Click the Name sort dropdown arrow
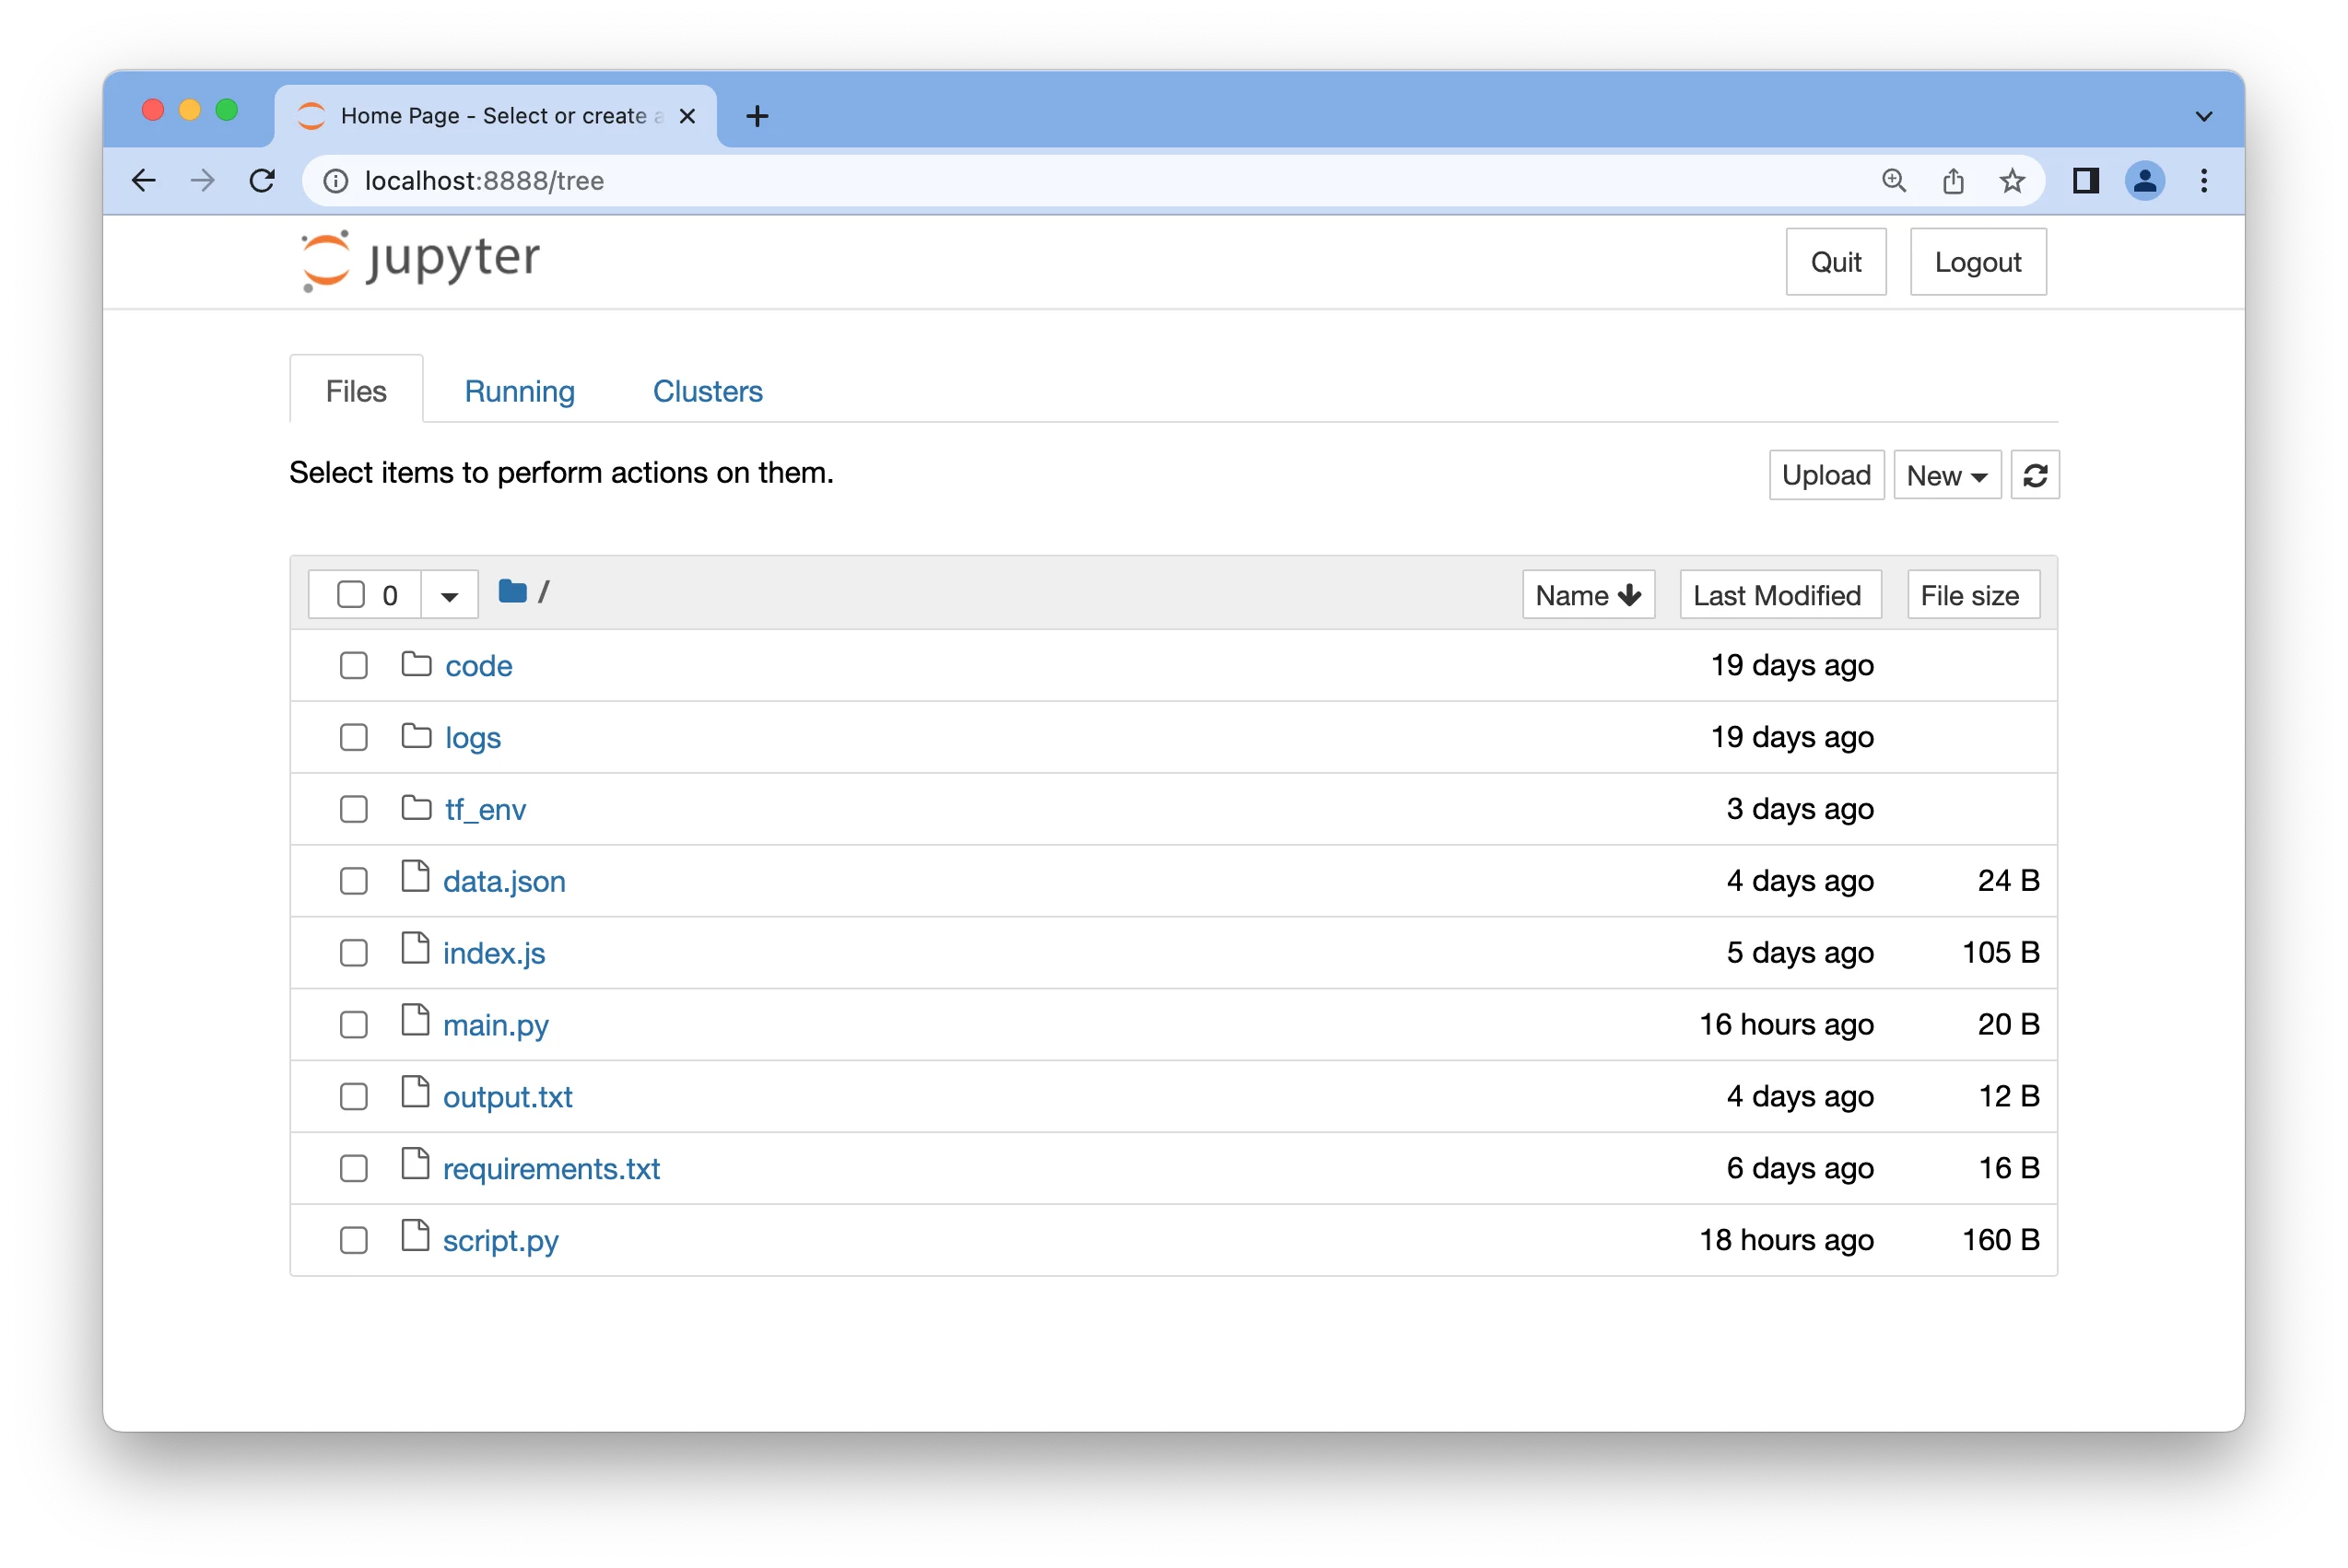The image size is (2348, 1568). click(1629, 593)
